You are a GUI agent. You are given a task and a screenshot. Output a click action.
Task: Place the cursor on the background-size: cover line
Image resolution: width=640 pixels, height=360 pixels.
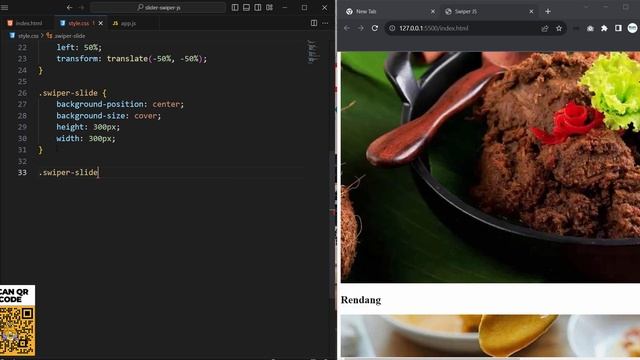(109, 116)
